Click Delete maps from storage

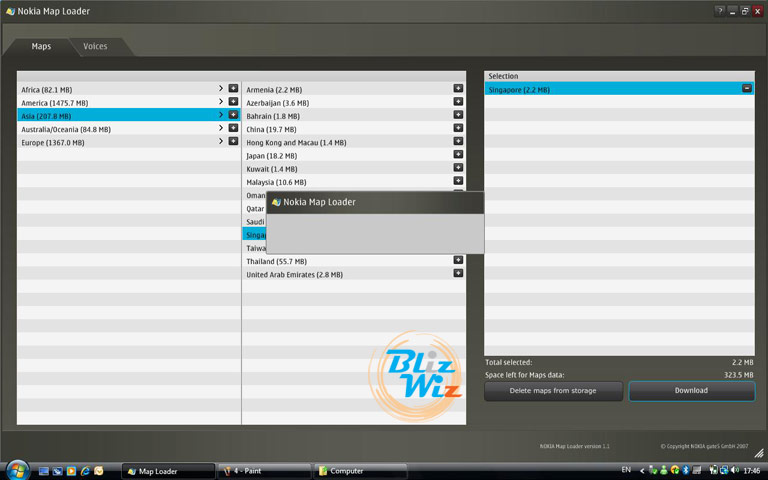553,391
